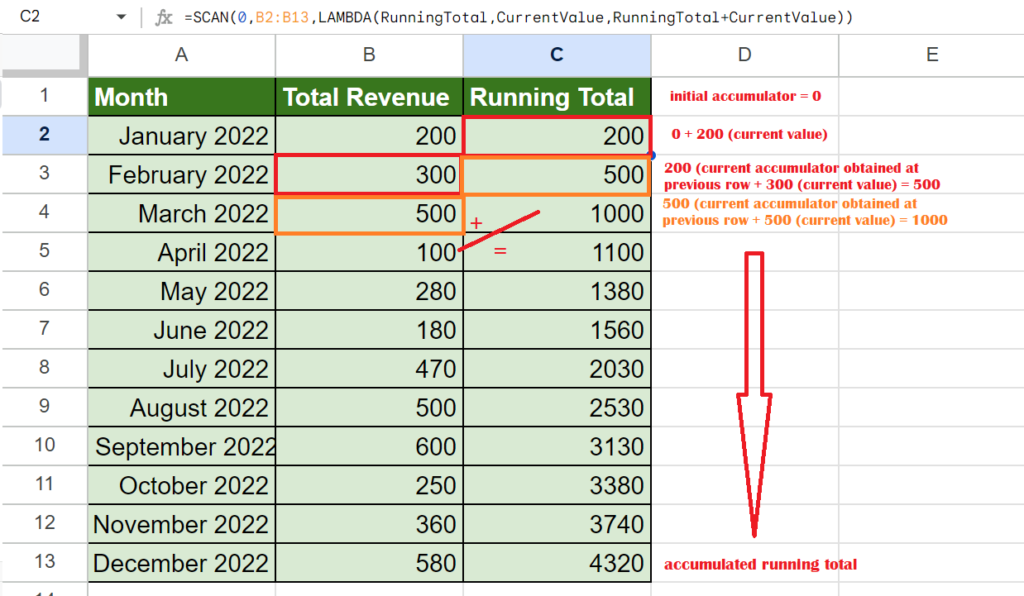This screenshot has width=1024, height=596.
Task: Select the July 2022 revenue cell 470
Action: click(369, 369)
